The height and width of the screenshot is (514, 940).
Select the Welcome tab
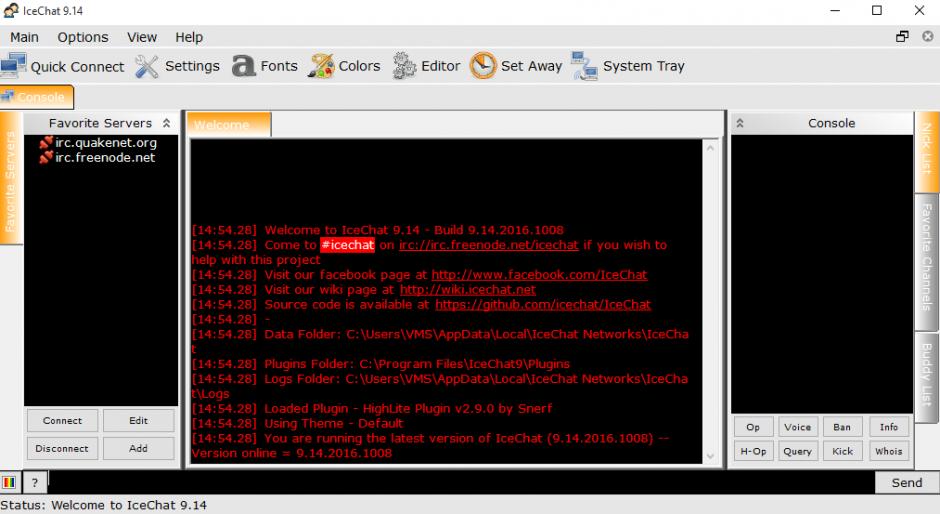[229, 125]
